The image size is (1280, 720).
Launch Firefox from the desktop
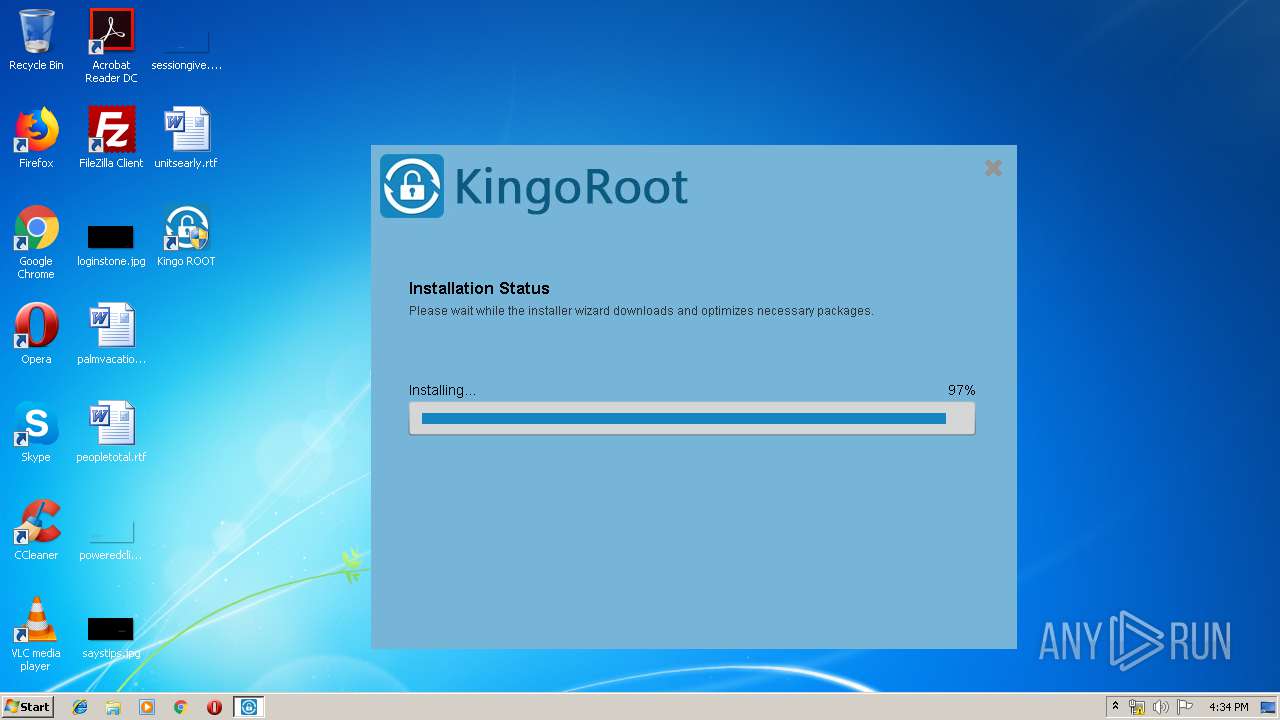coord(36,138)
